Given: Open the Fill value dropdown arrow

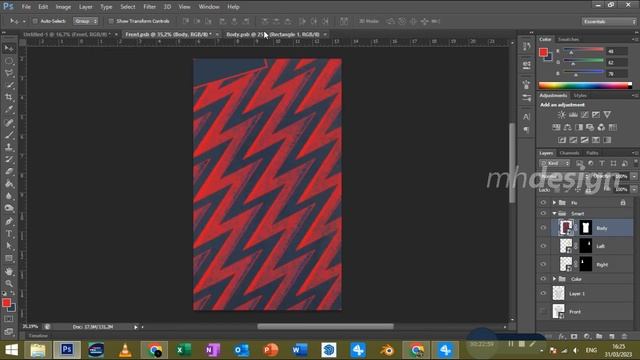Looking at the screenshot, I should click(x=634, y=189).
